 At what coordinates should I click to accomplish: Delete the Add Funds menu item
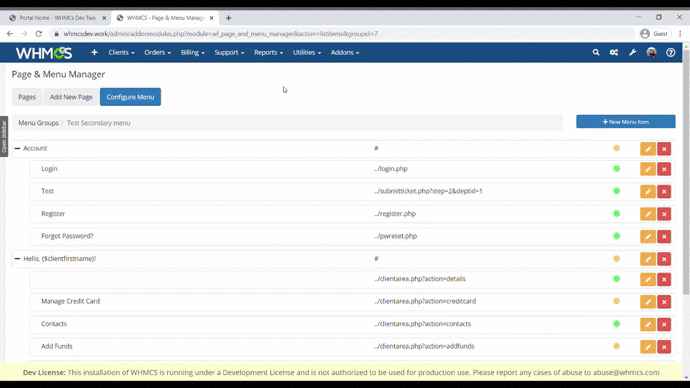point(664,347)
